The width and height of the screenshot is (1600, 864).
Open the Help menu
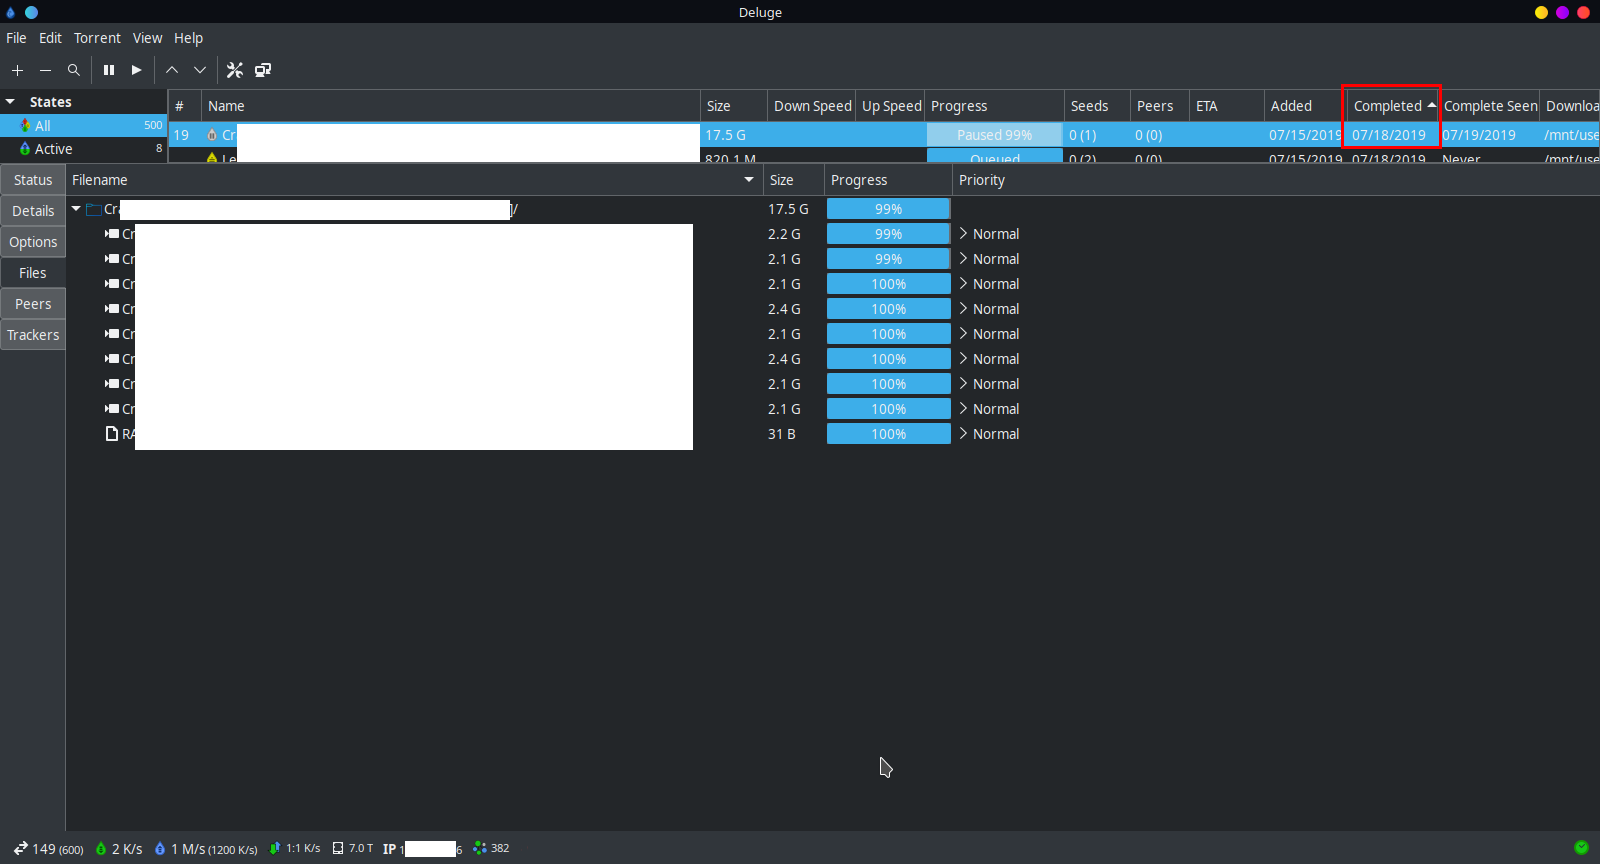point(188,38)
